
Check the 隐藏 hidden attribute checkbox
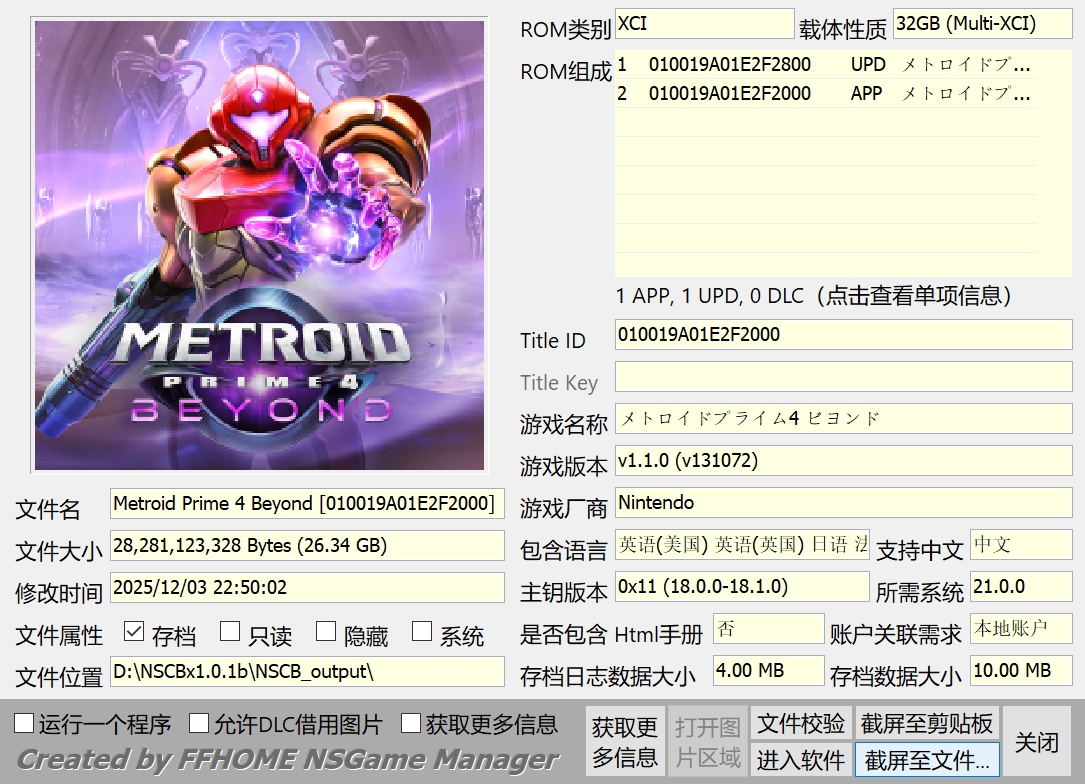pyautogui.click(x=326, y=632)
